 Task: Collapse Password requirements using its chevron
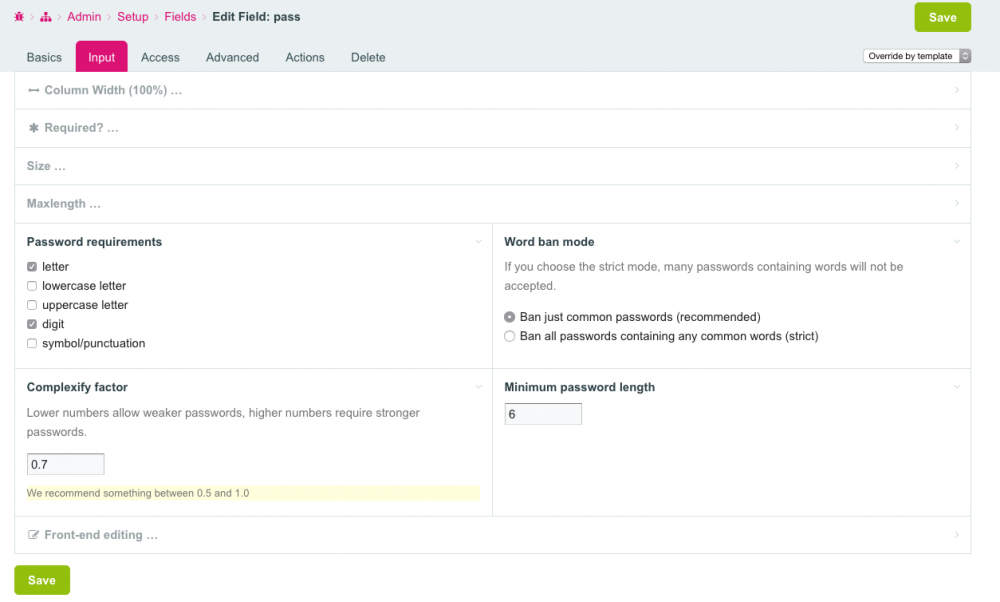click(479, 242)
